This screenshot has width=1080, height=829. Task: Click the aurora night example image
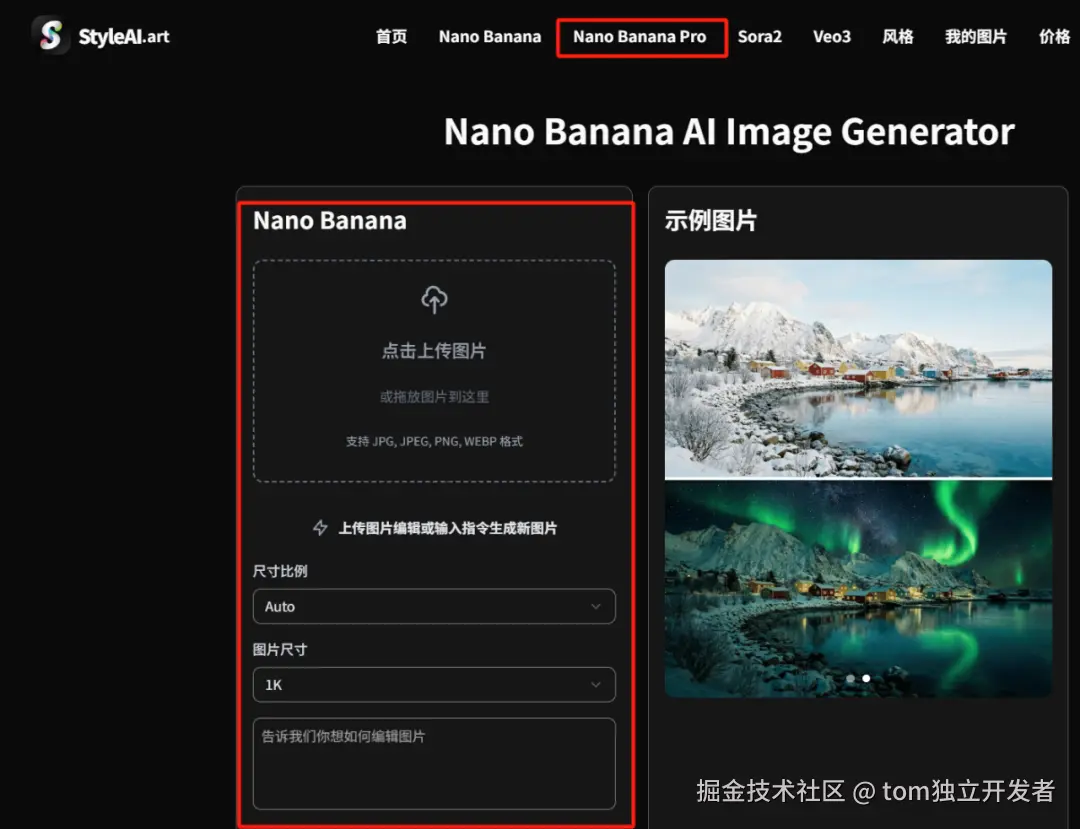point(858,589)
